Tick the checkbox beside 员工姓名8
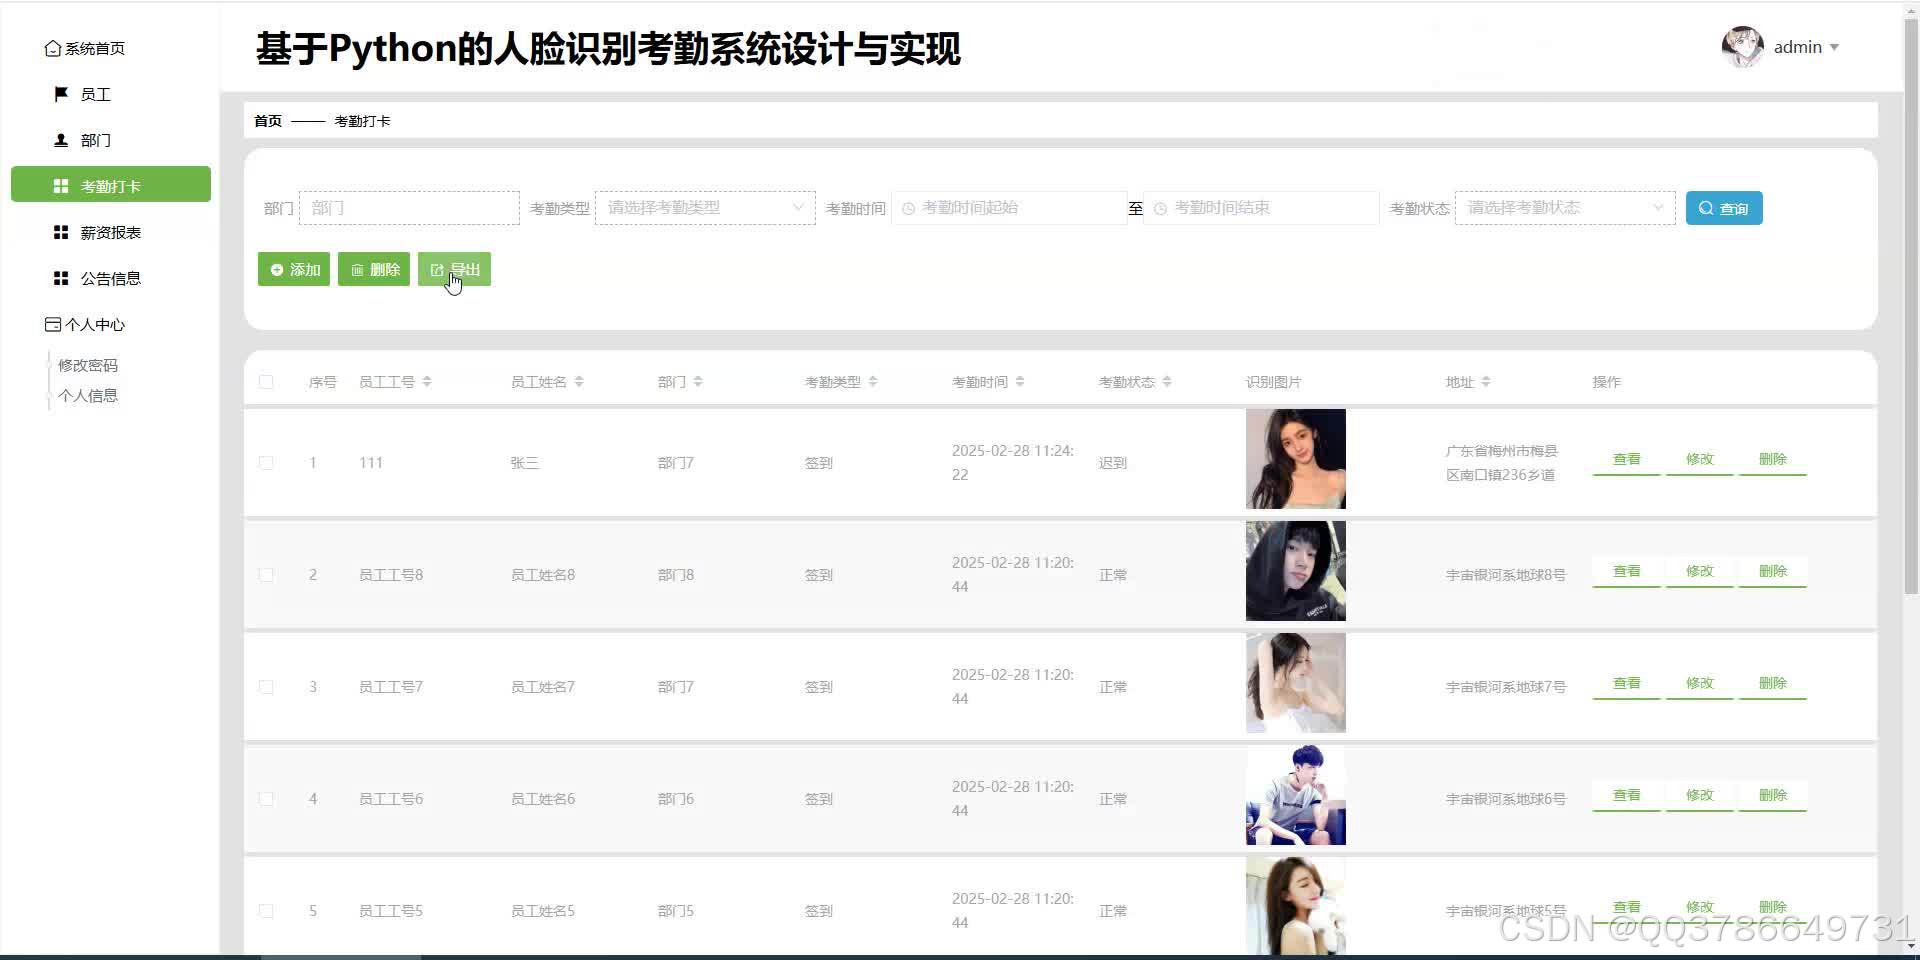1920x960 pixels. (x=266, y=575)
